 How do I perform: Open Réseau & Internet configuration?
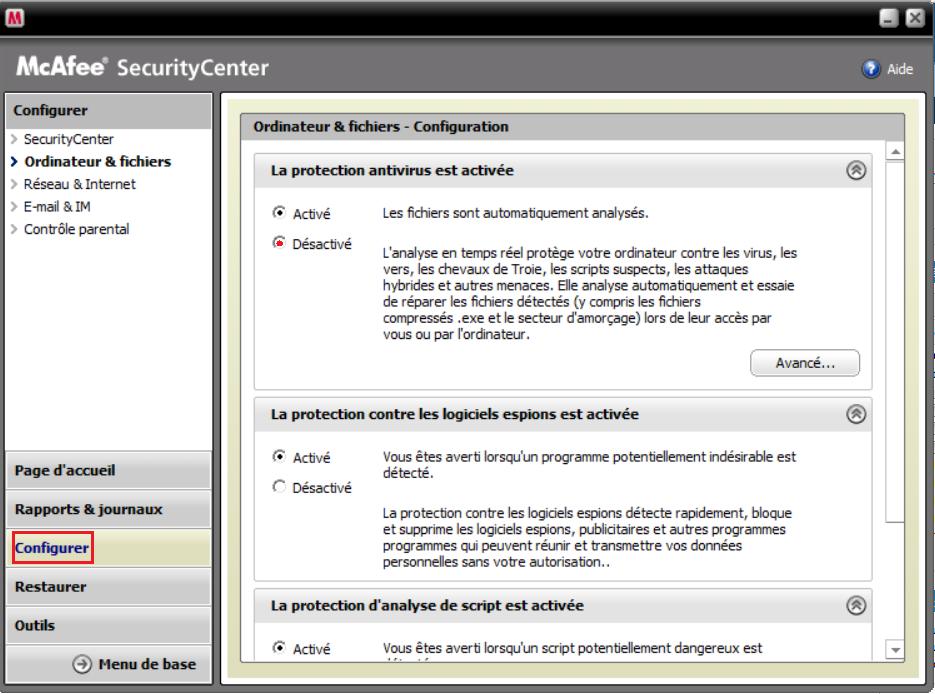click(80, 184)
